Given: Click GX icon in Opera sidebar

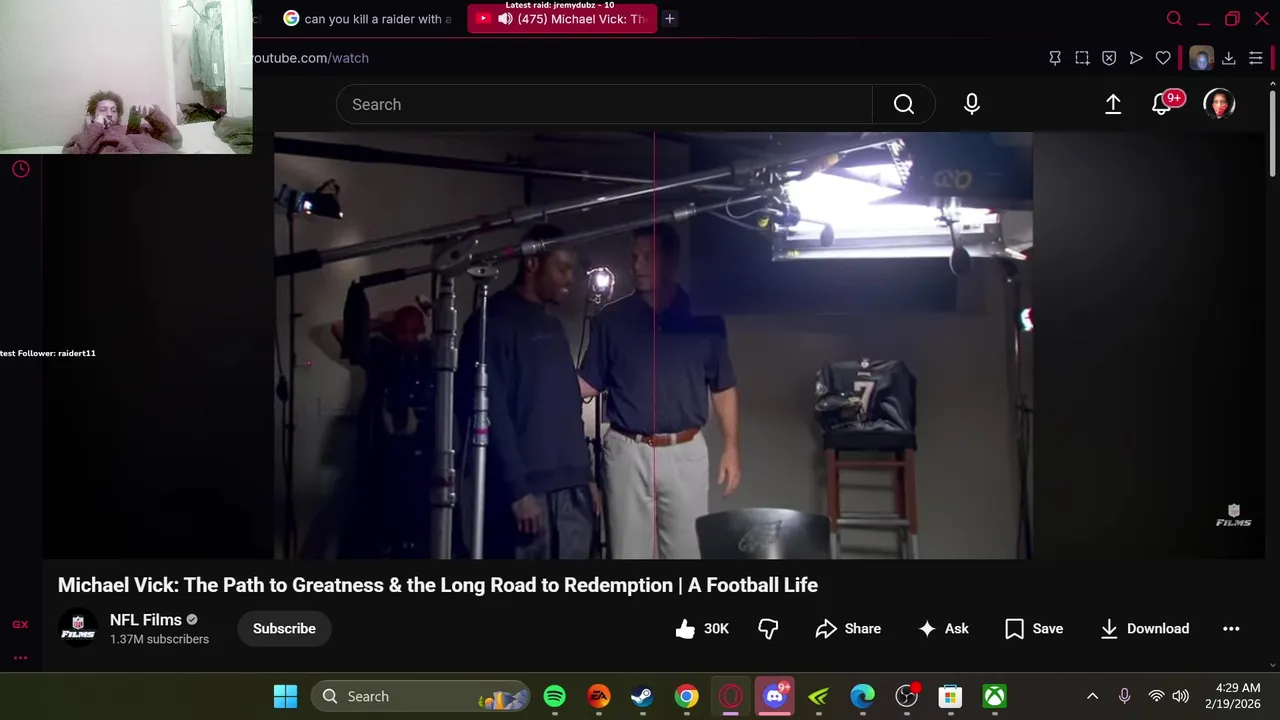Looking at the screenshot, I should 20,624.
